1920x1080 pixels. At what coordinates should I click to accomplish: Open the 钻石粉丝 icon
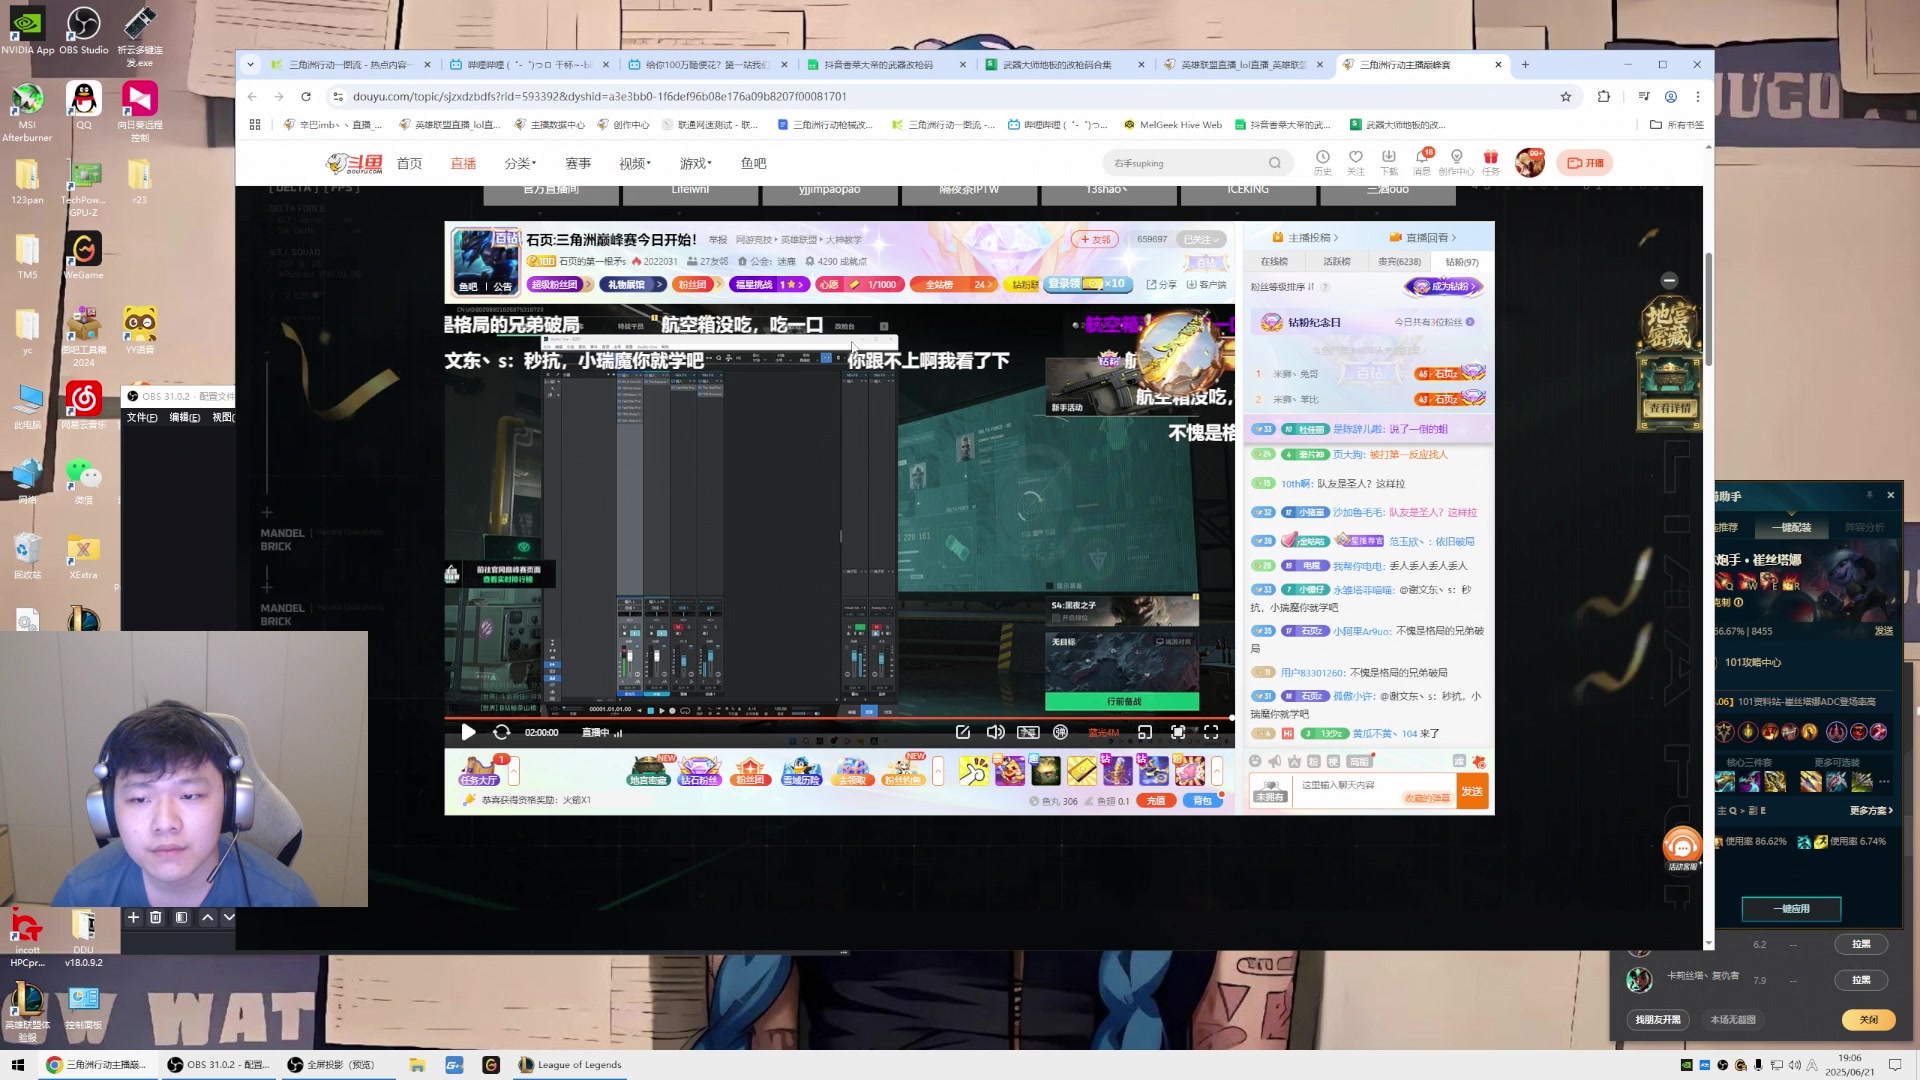pyautogui.click(x=699, y=771)
